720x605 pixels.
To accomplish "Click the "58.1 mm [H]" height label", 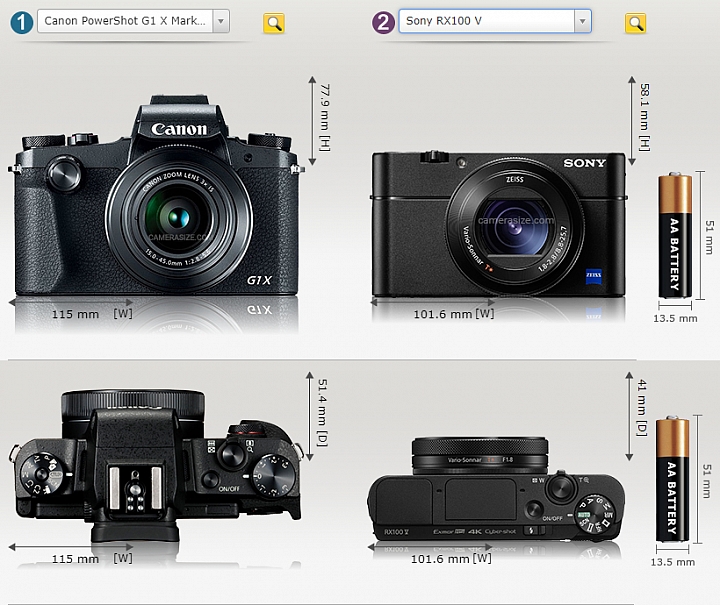I will click(644, 117).
